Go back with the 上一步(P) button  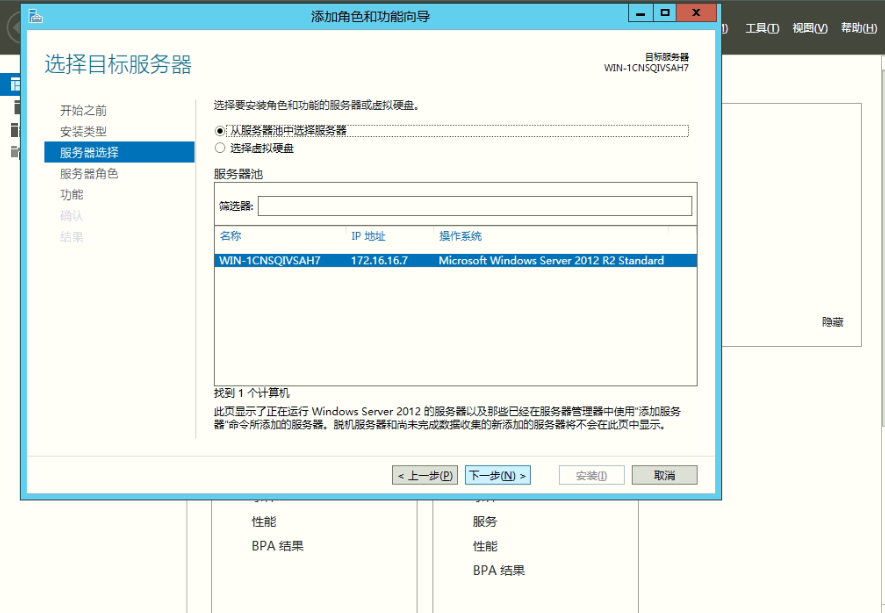click(x=425, y=475)
